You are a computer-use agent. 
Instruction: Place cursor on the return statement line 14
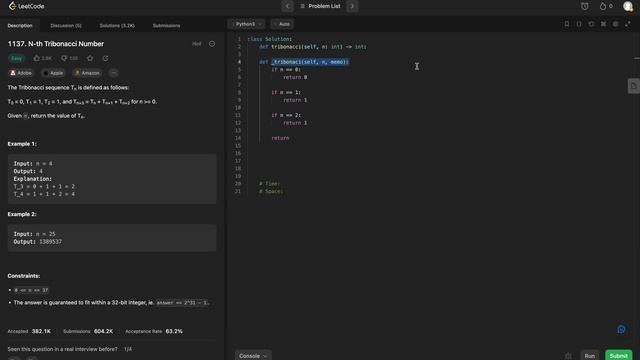click(x=280, y=138)
